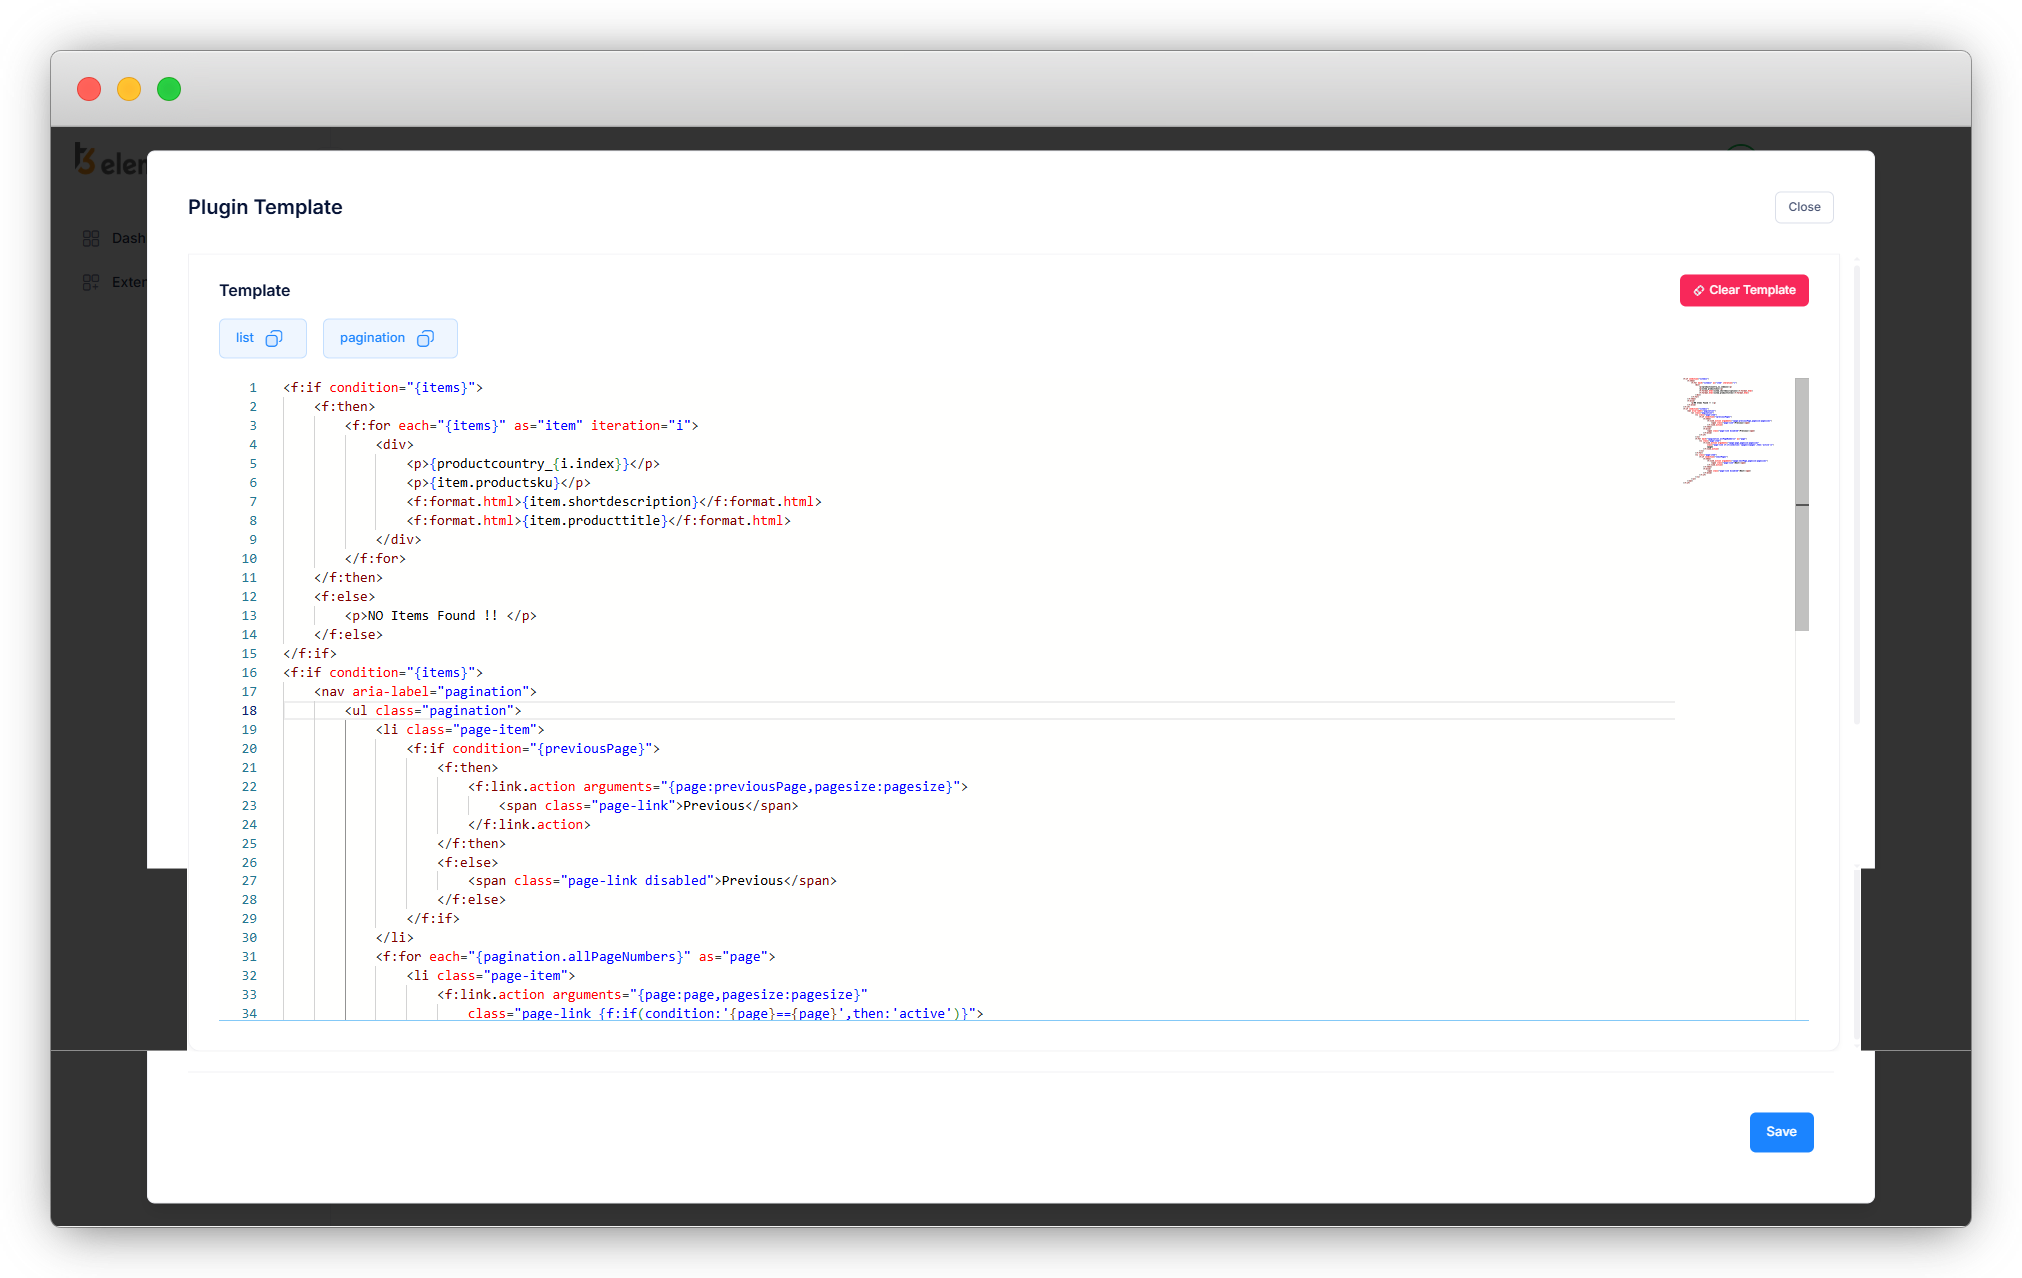This screenshot has height=1278, width=2022.
Task: Click "{item.producttitle}" on line 8
Action: [x=595, y=521]
